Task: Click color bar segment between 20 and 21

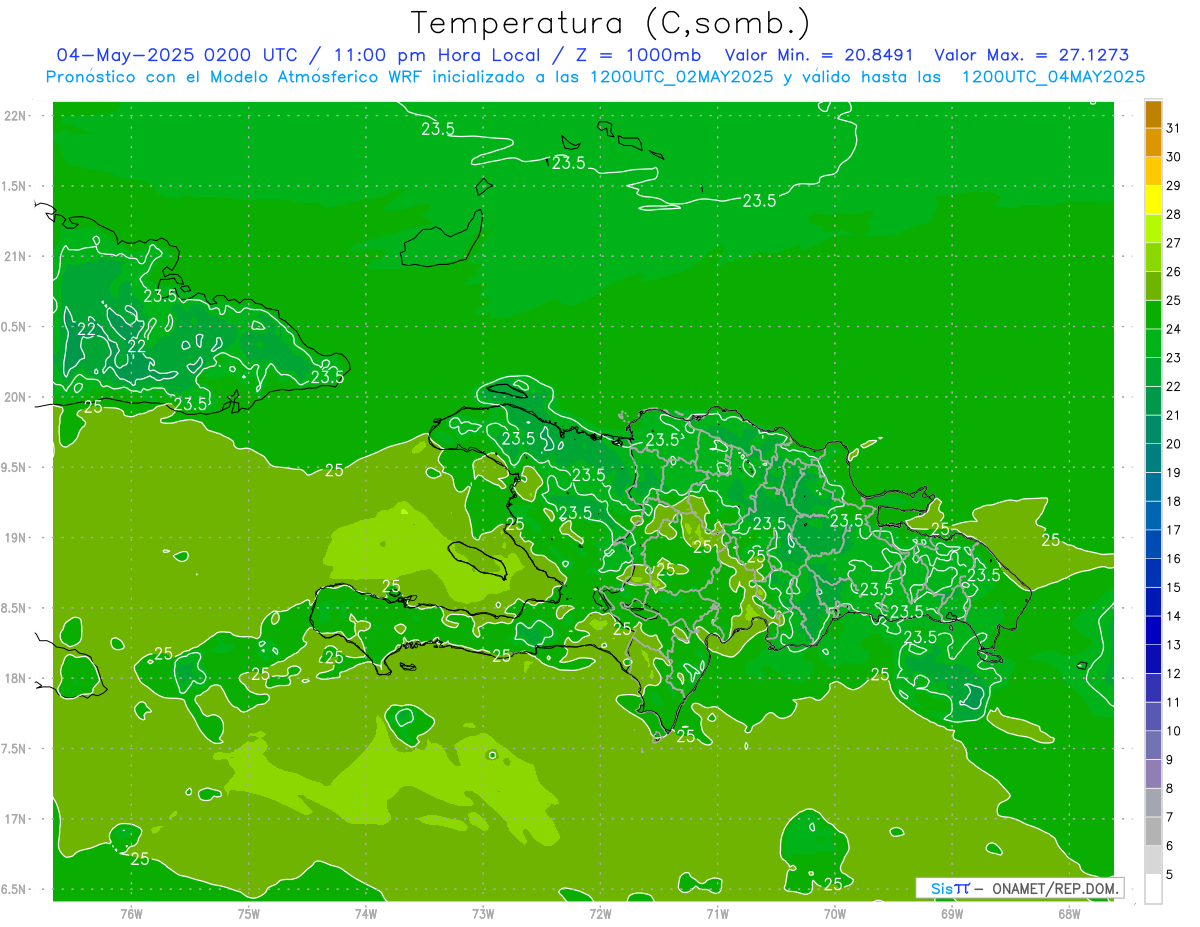Action: (1153, 430)
